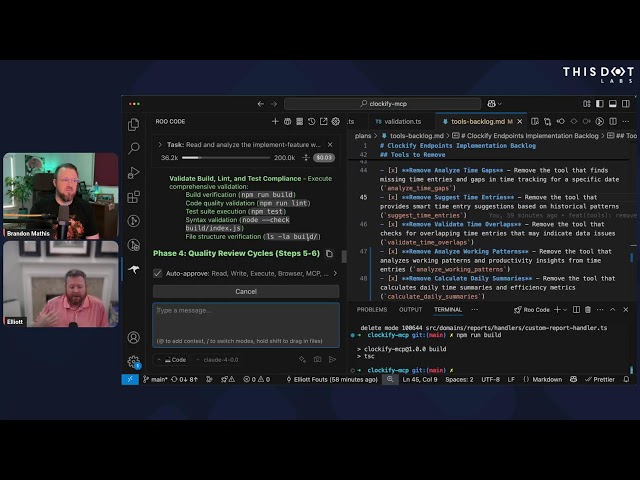This screenshot has height=480, width=640.
Task: Close the current Roo Code task
Action: [x=330, y=145]
